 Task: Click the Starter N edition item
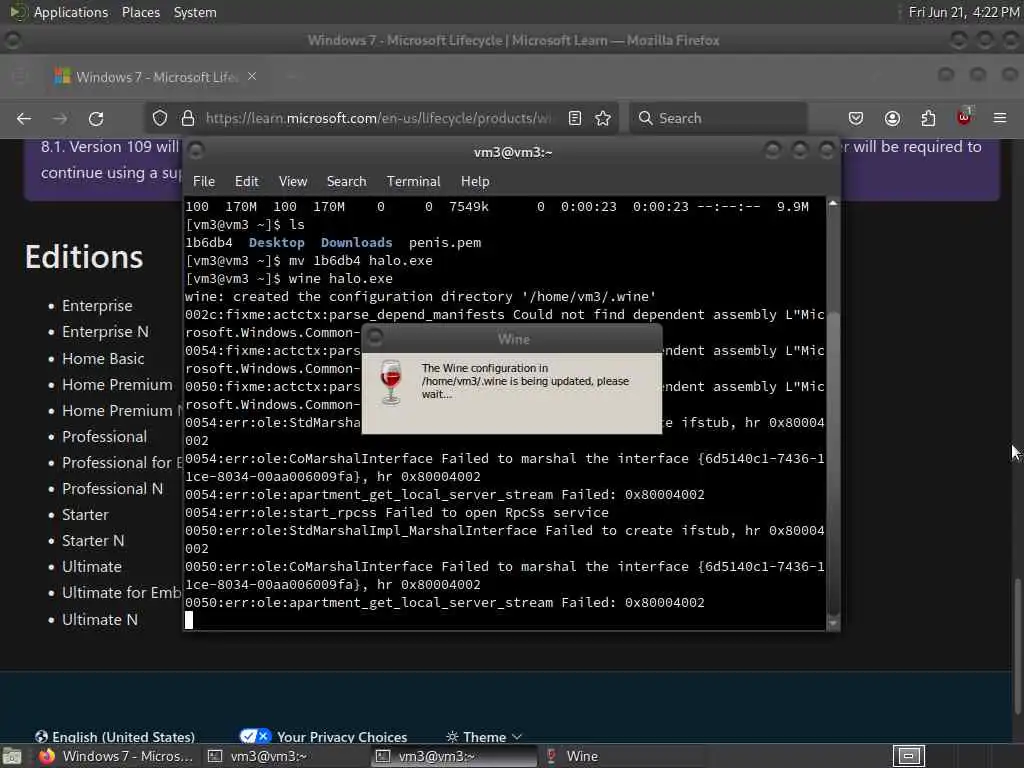[93, 541]
